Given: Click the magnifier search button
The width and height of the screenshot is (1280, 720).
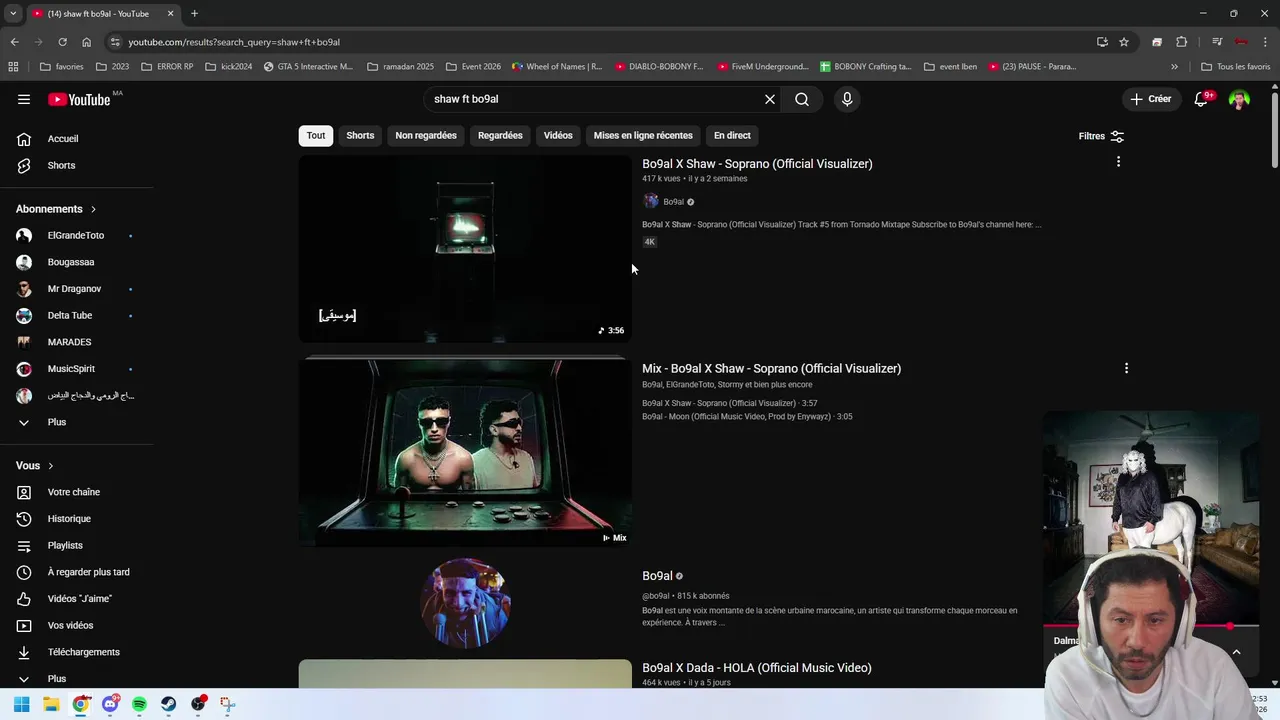Looking at the screenshot, I should tap(802, 99).
